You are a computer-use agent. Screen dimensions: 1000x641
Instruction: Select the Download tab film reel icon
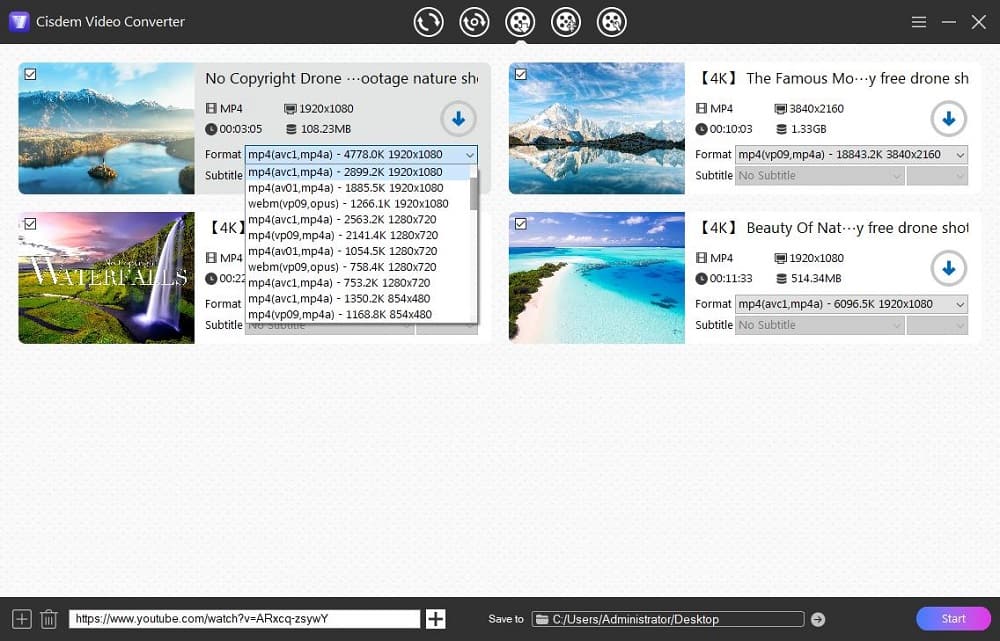coord(520,22)
